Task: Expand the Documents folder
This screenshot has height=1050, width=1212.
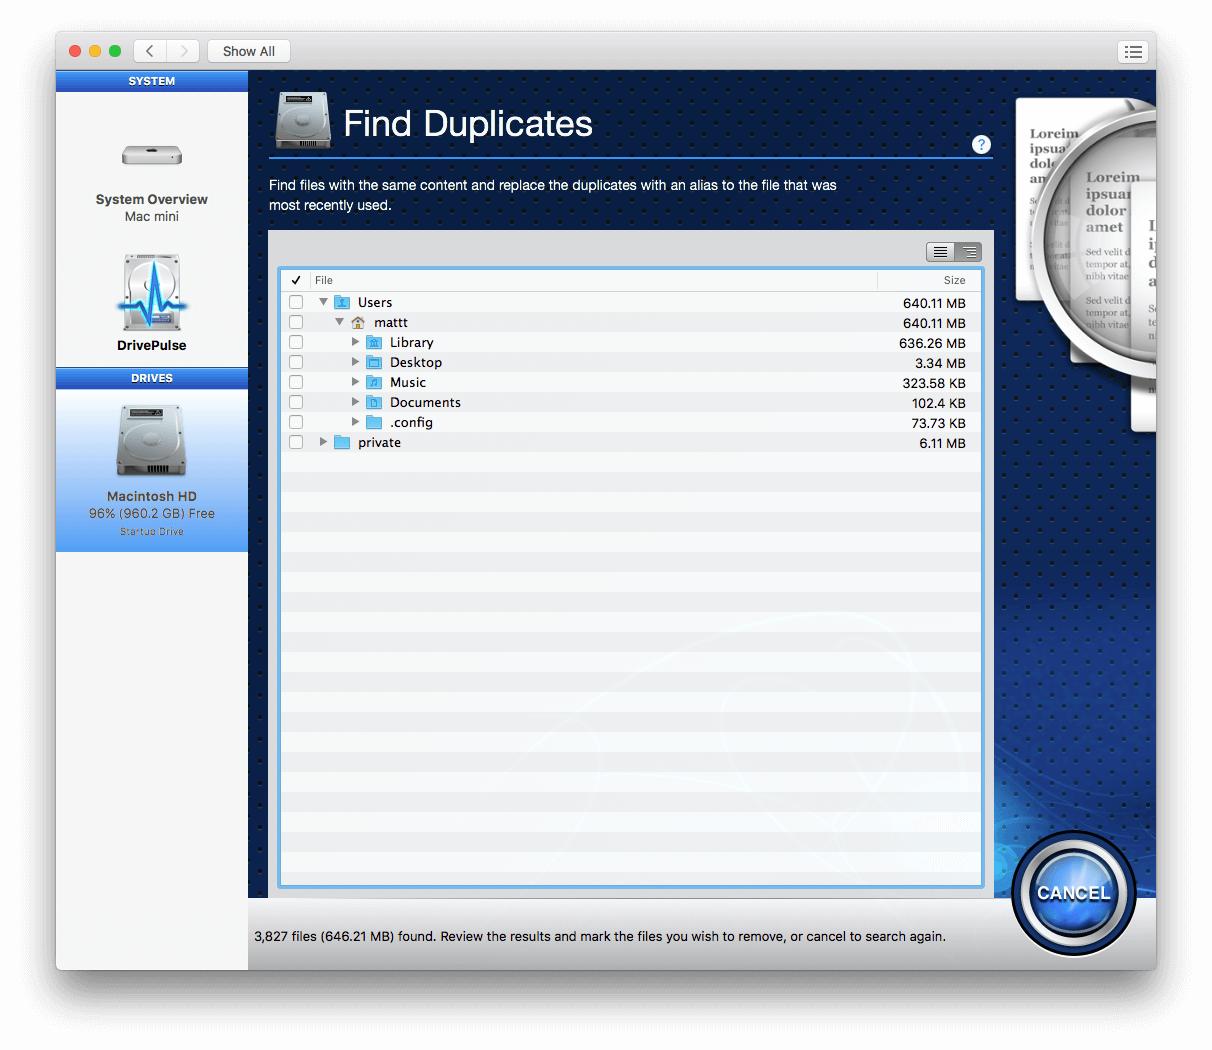Action: tap(355, 402)
